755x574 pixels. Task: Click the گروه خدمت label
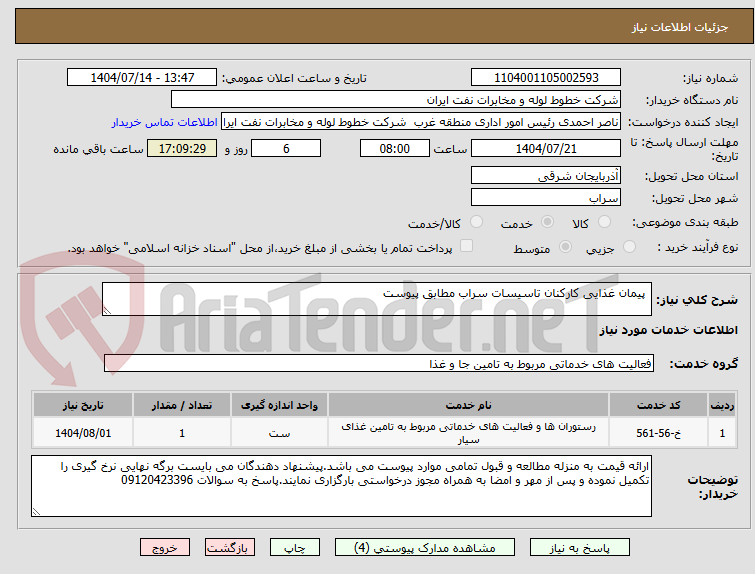click(x=703, y=364)
